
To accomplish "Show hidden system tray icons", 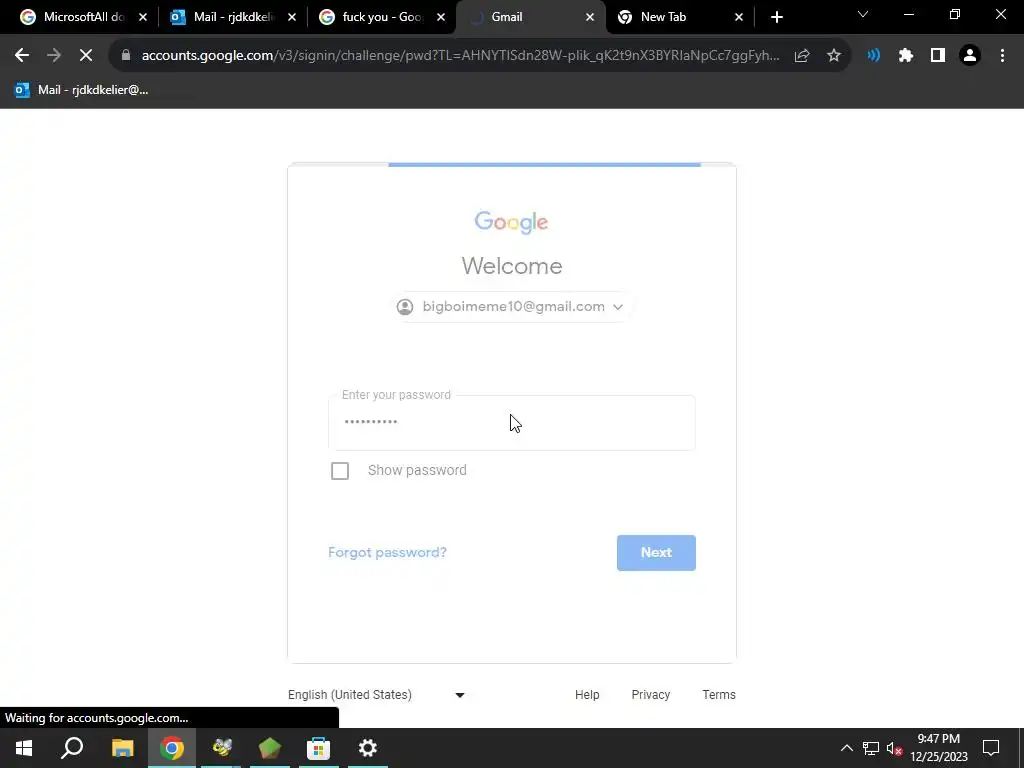I will point(846,748).
